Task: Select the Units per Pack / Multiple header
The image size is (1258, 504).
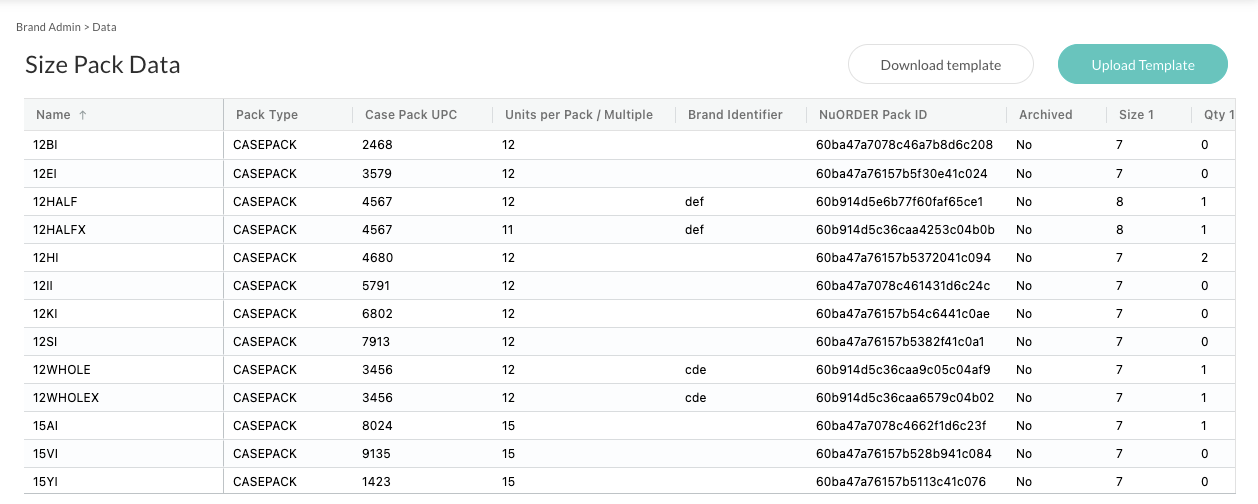Action: coord(579,115)
